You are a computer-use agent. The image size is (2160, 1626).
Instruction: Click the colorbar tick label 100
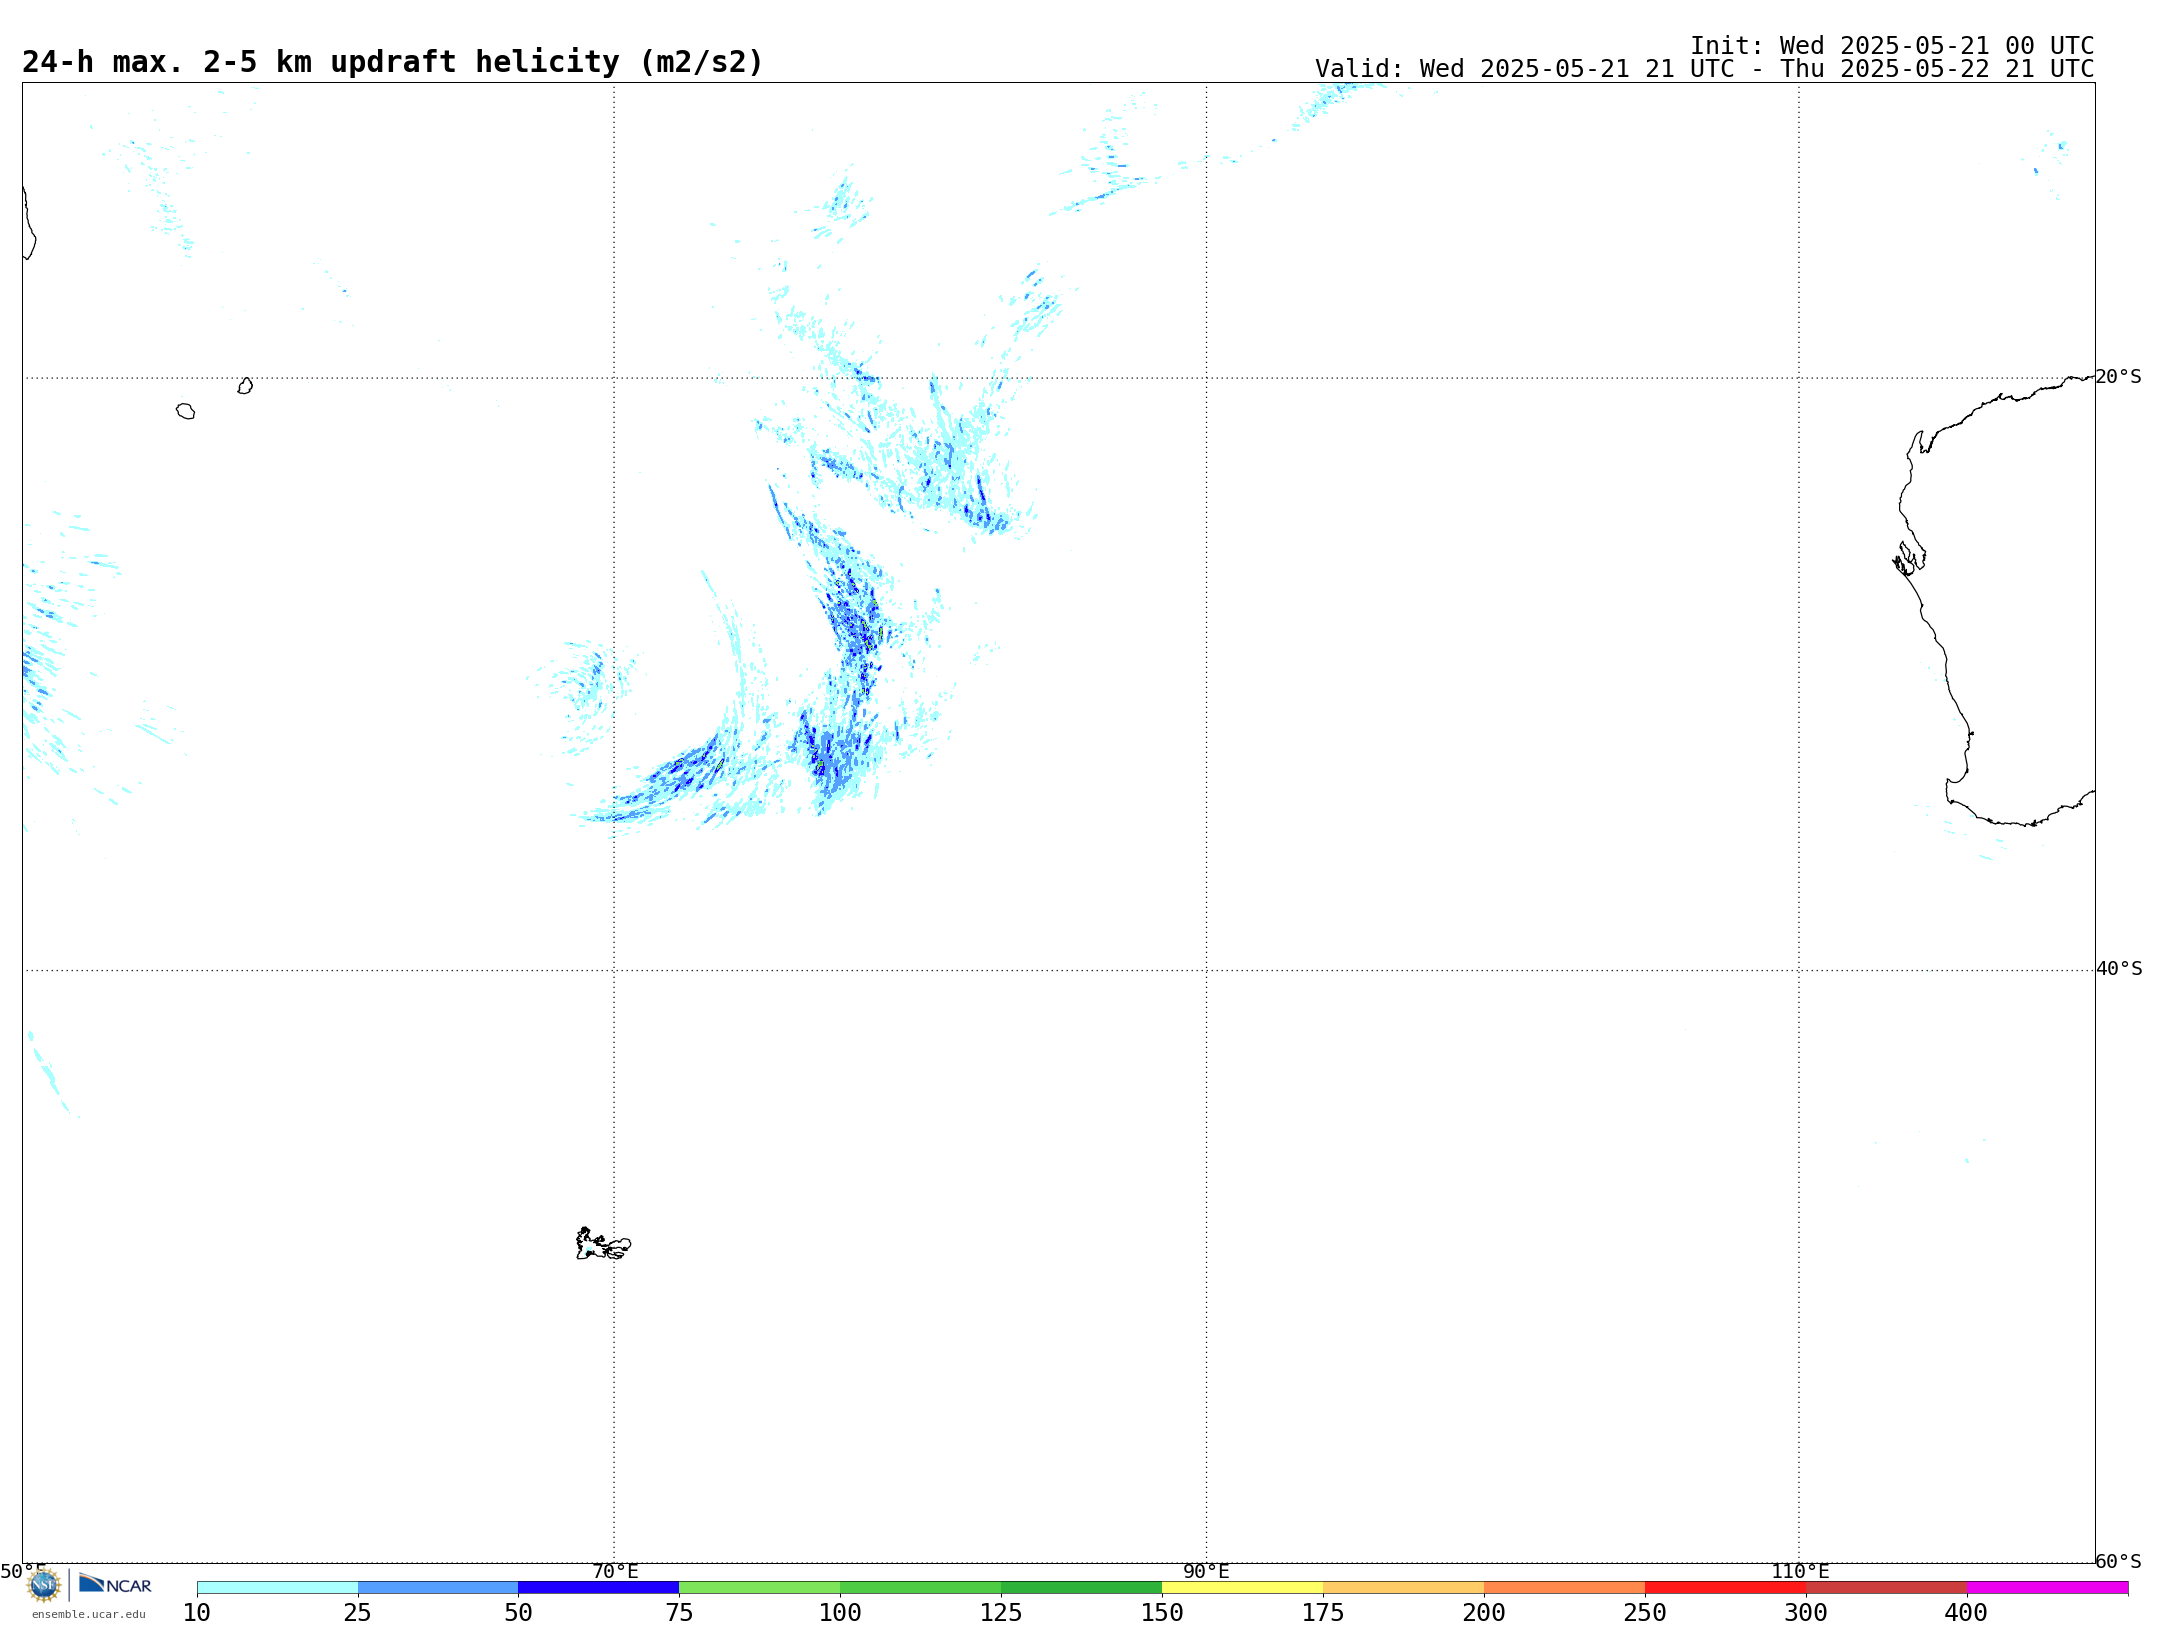pyautogui.click(x=840, y=1613)
